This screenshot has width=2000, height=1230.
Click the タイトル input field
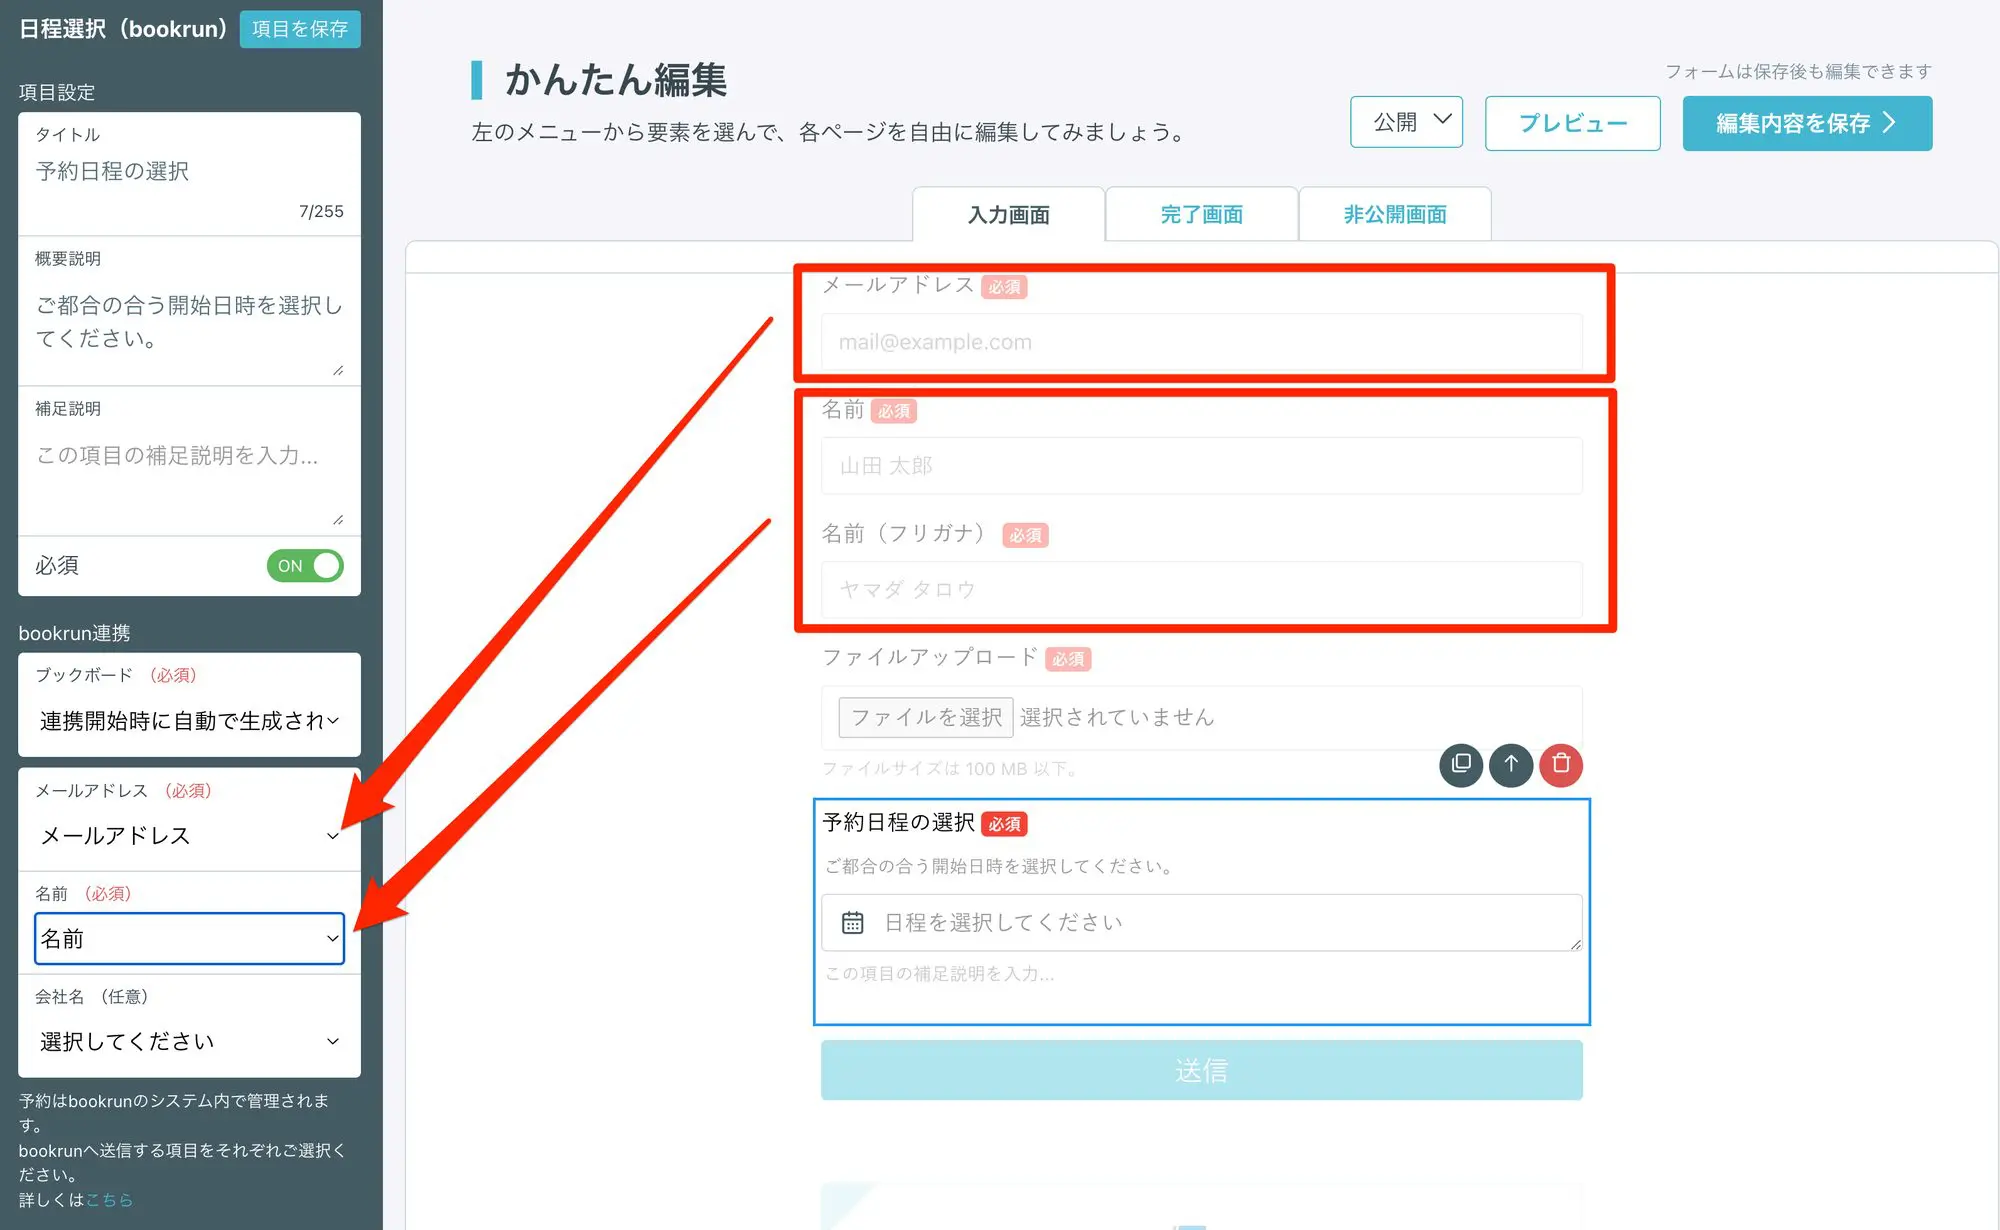coord(189,171)
